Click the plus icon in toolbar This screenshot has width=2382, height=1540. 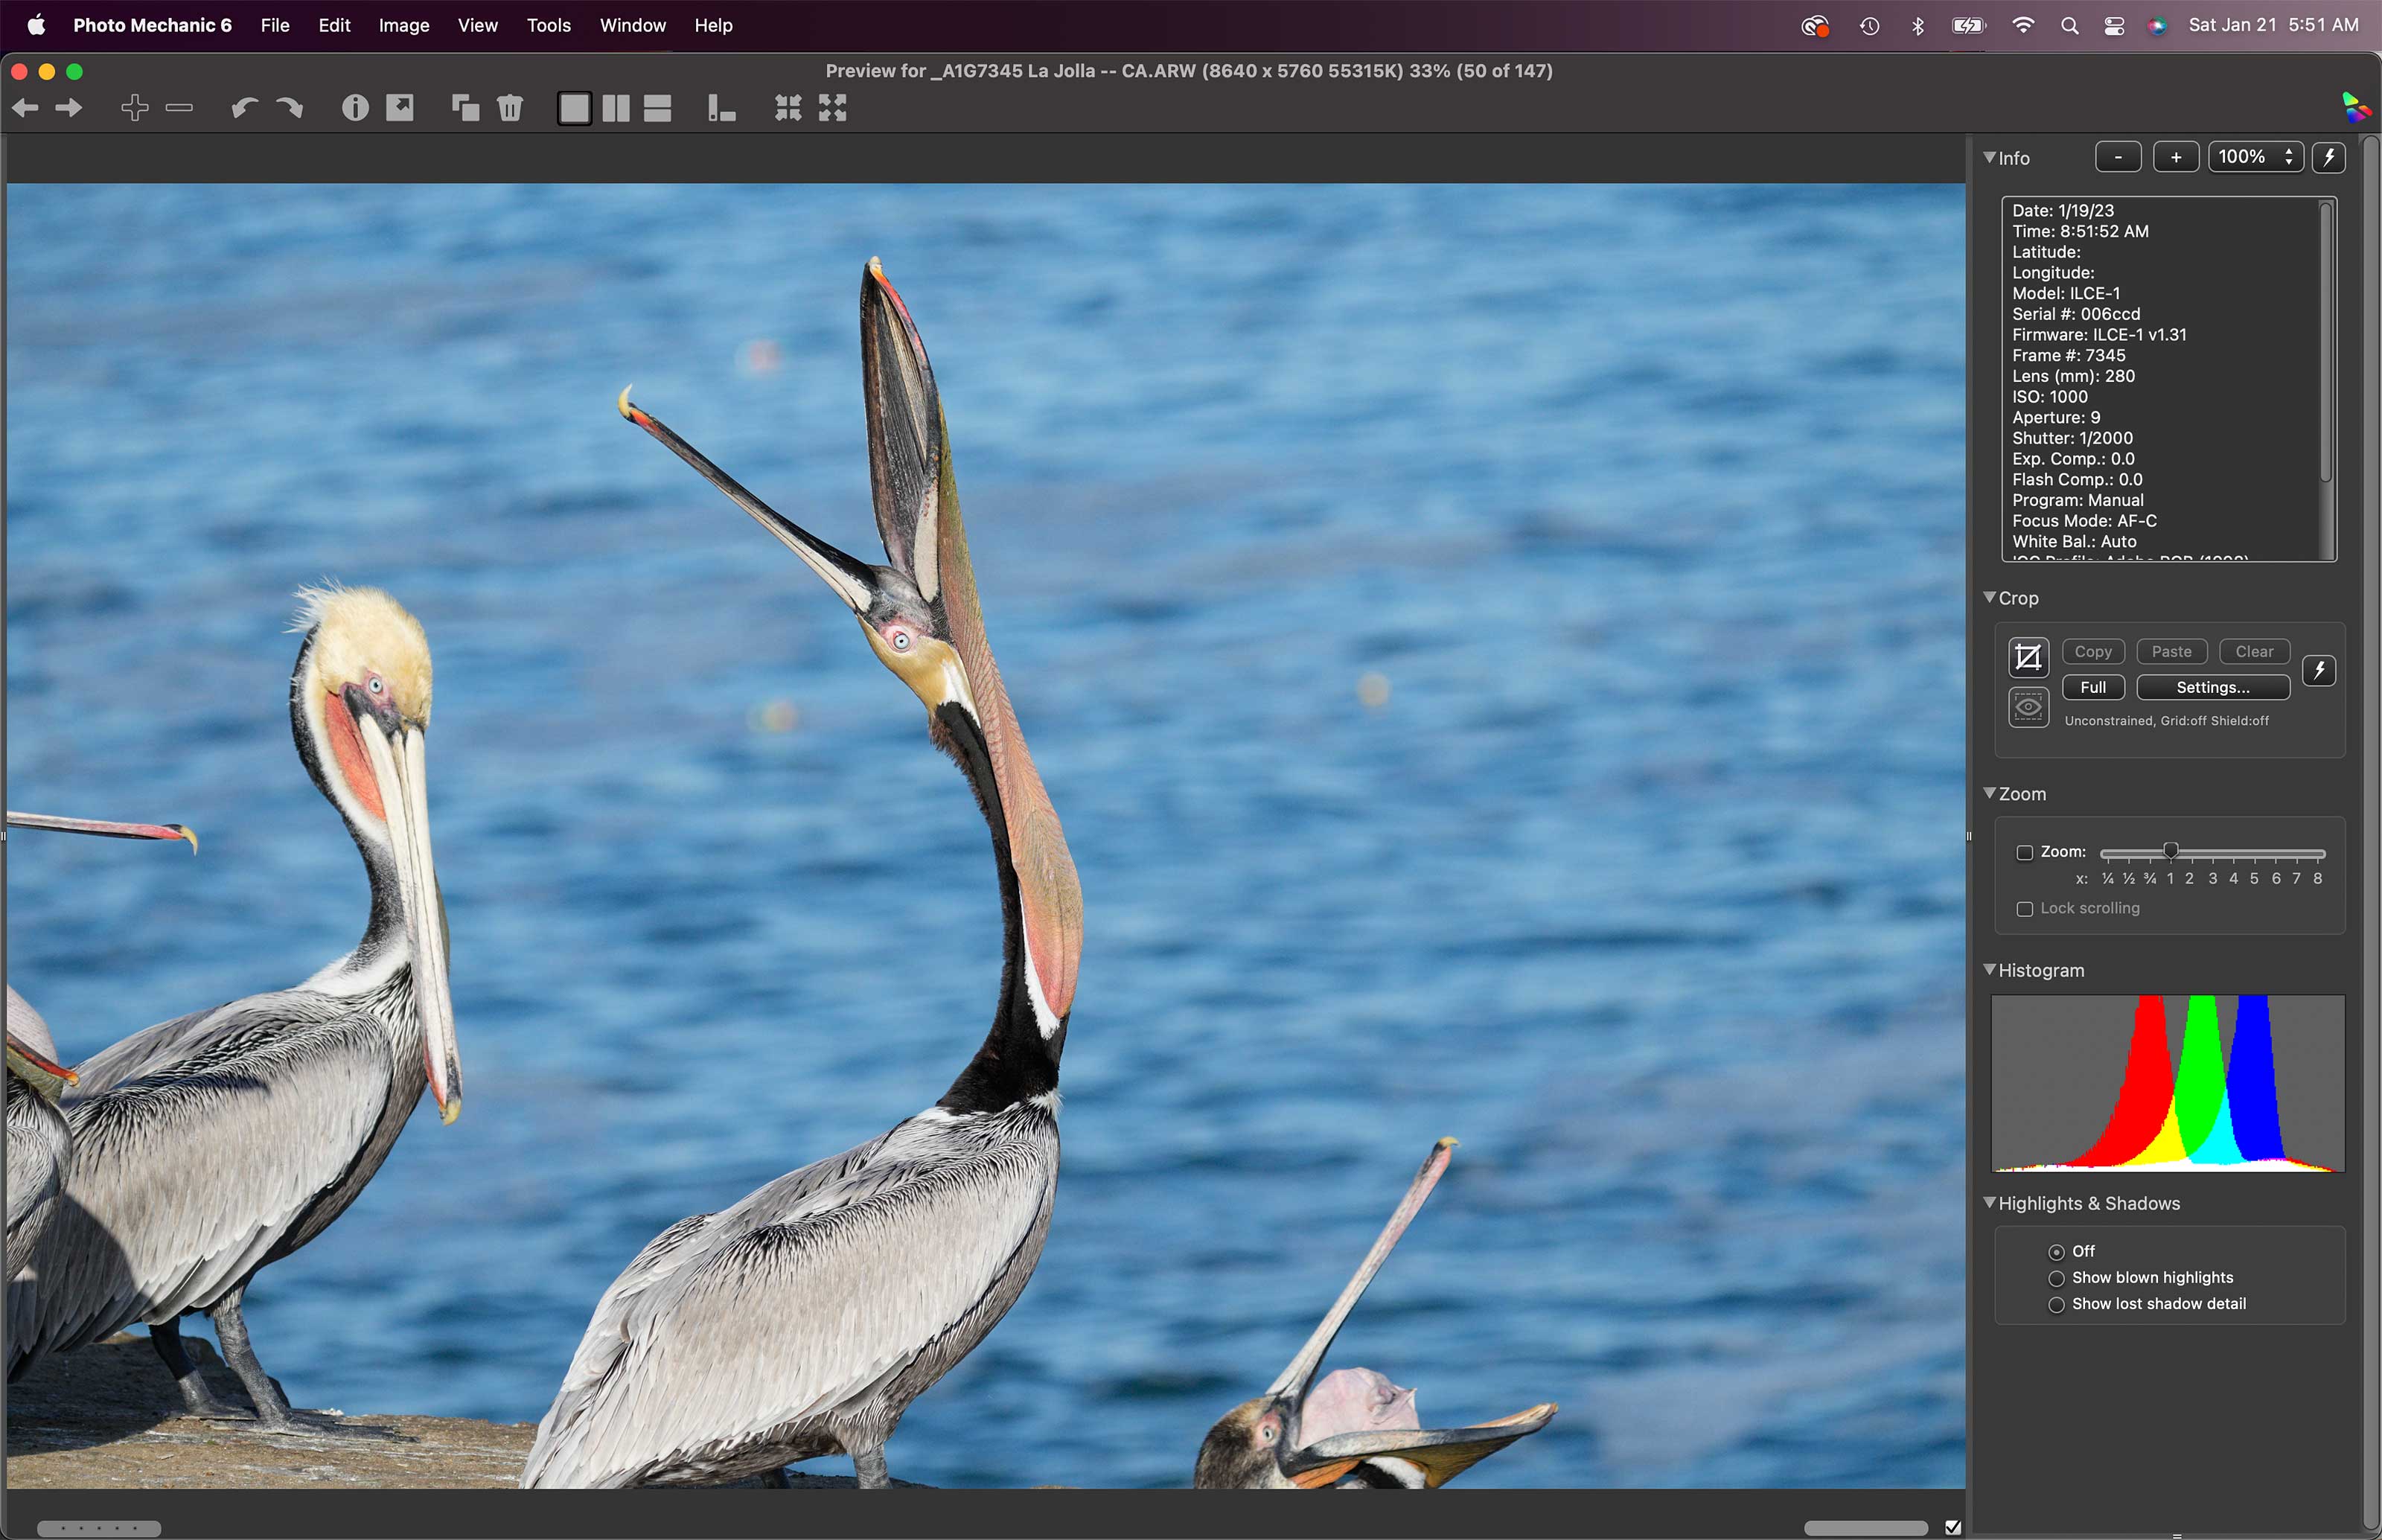coord(135,108)
